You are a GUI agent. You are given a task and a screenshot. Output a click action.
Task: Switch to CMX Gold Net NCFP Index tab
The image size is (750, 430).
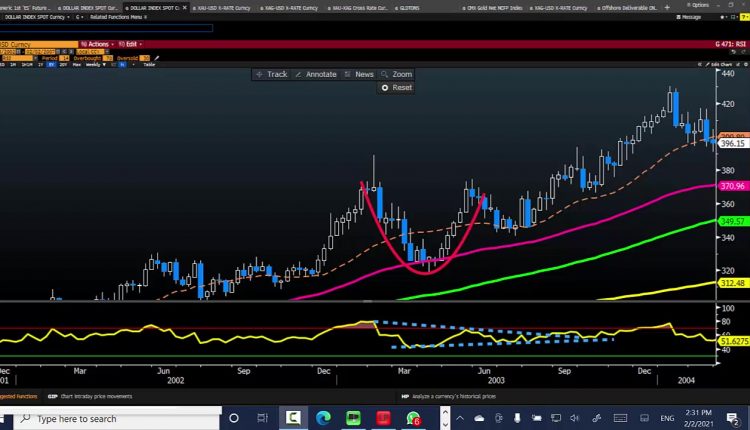(x=496, y=7)
